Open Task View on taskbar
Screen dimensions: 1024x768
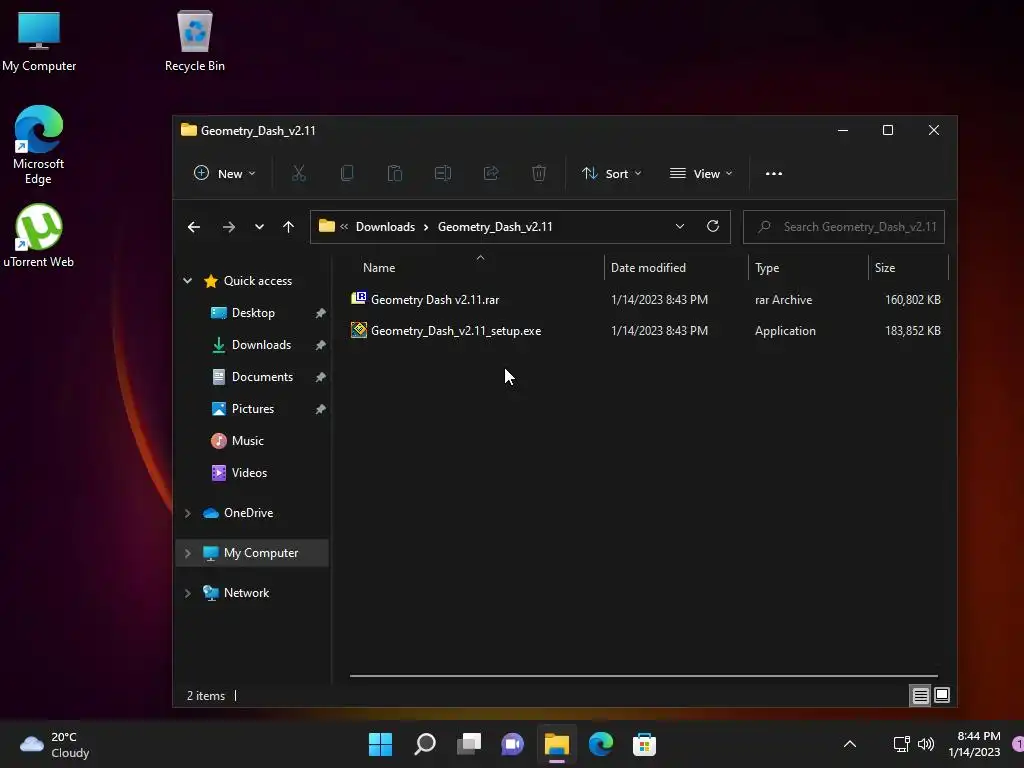click(x=469, y=744)
